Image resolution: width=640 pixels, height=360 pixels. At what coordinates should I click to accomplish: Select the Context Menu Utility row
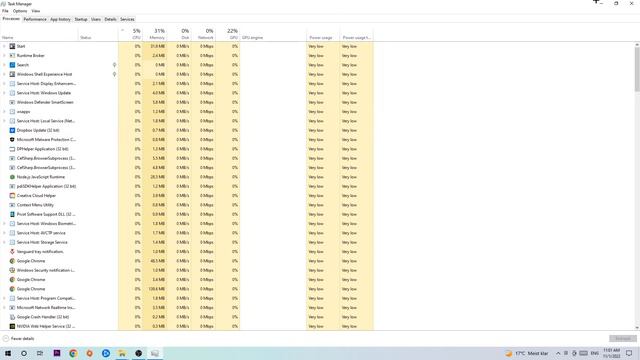pyautogui.click(x=187, y=205)
